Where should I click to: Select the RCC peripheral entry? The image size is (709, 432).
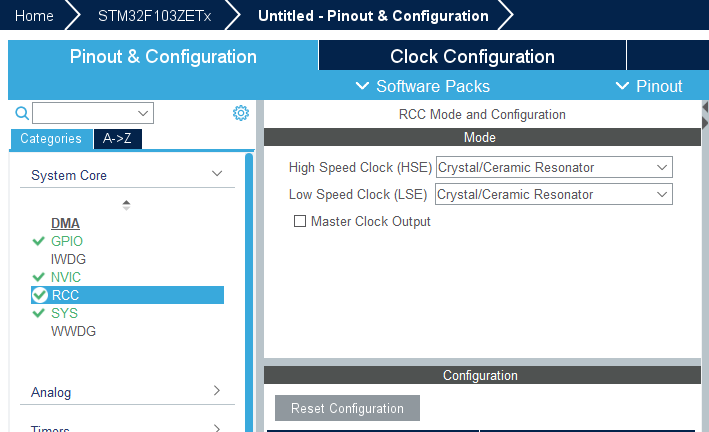[x=128, y=295]
